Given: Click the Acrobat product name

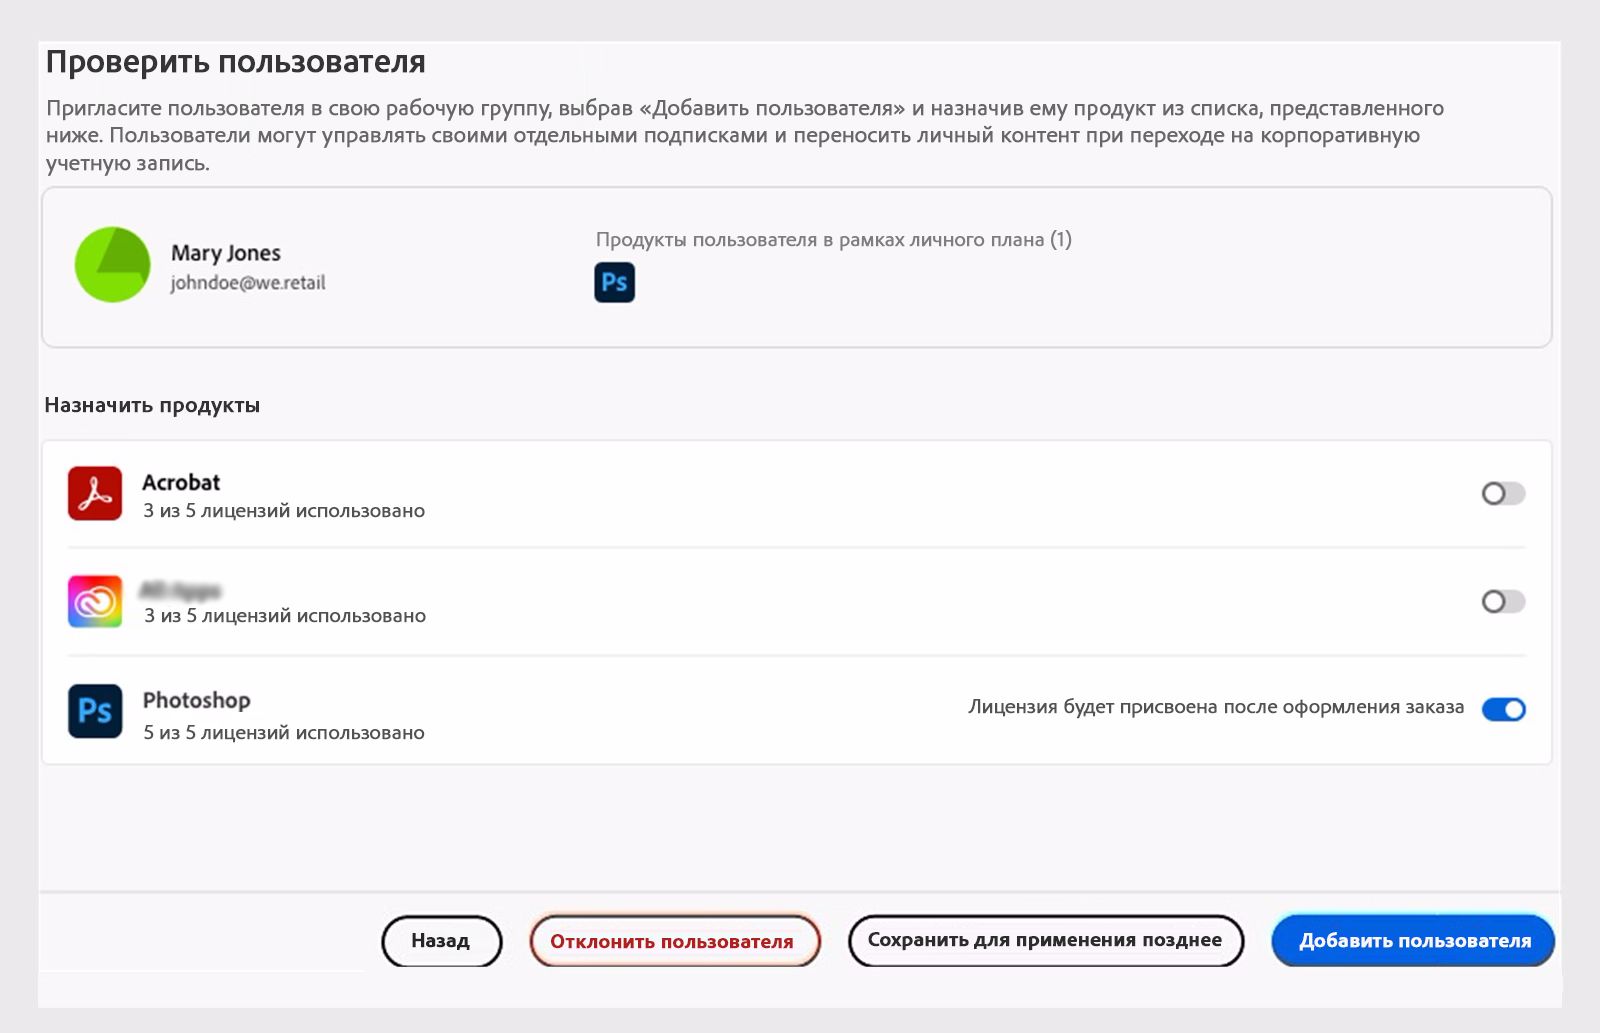Looking at the screenshot, I should pyautogui.click(x=181, y=482).
